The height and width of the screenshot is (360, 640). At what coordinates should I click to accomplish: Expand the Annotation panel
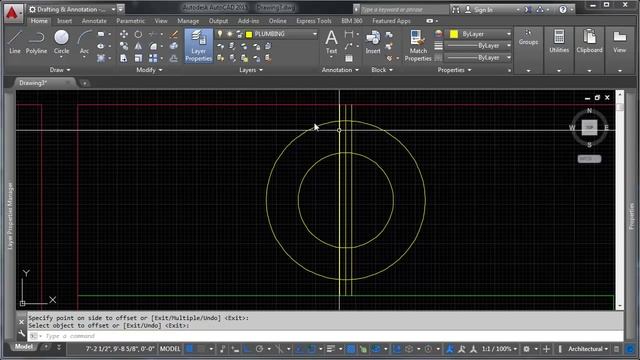click(340, 70)
